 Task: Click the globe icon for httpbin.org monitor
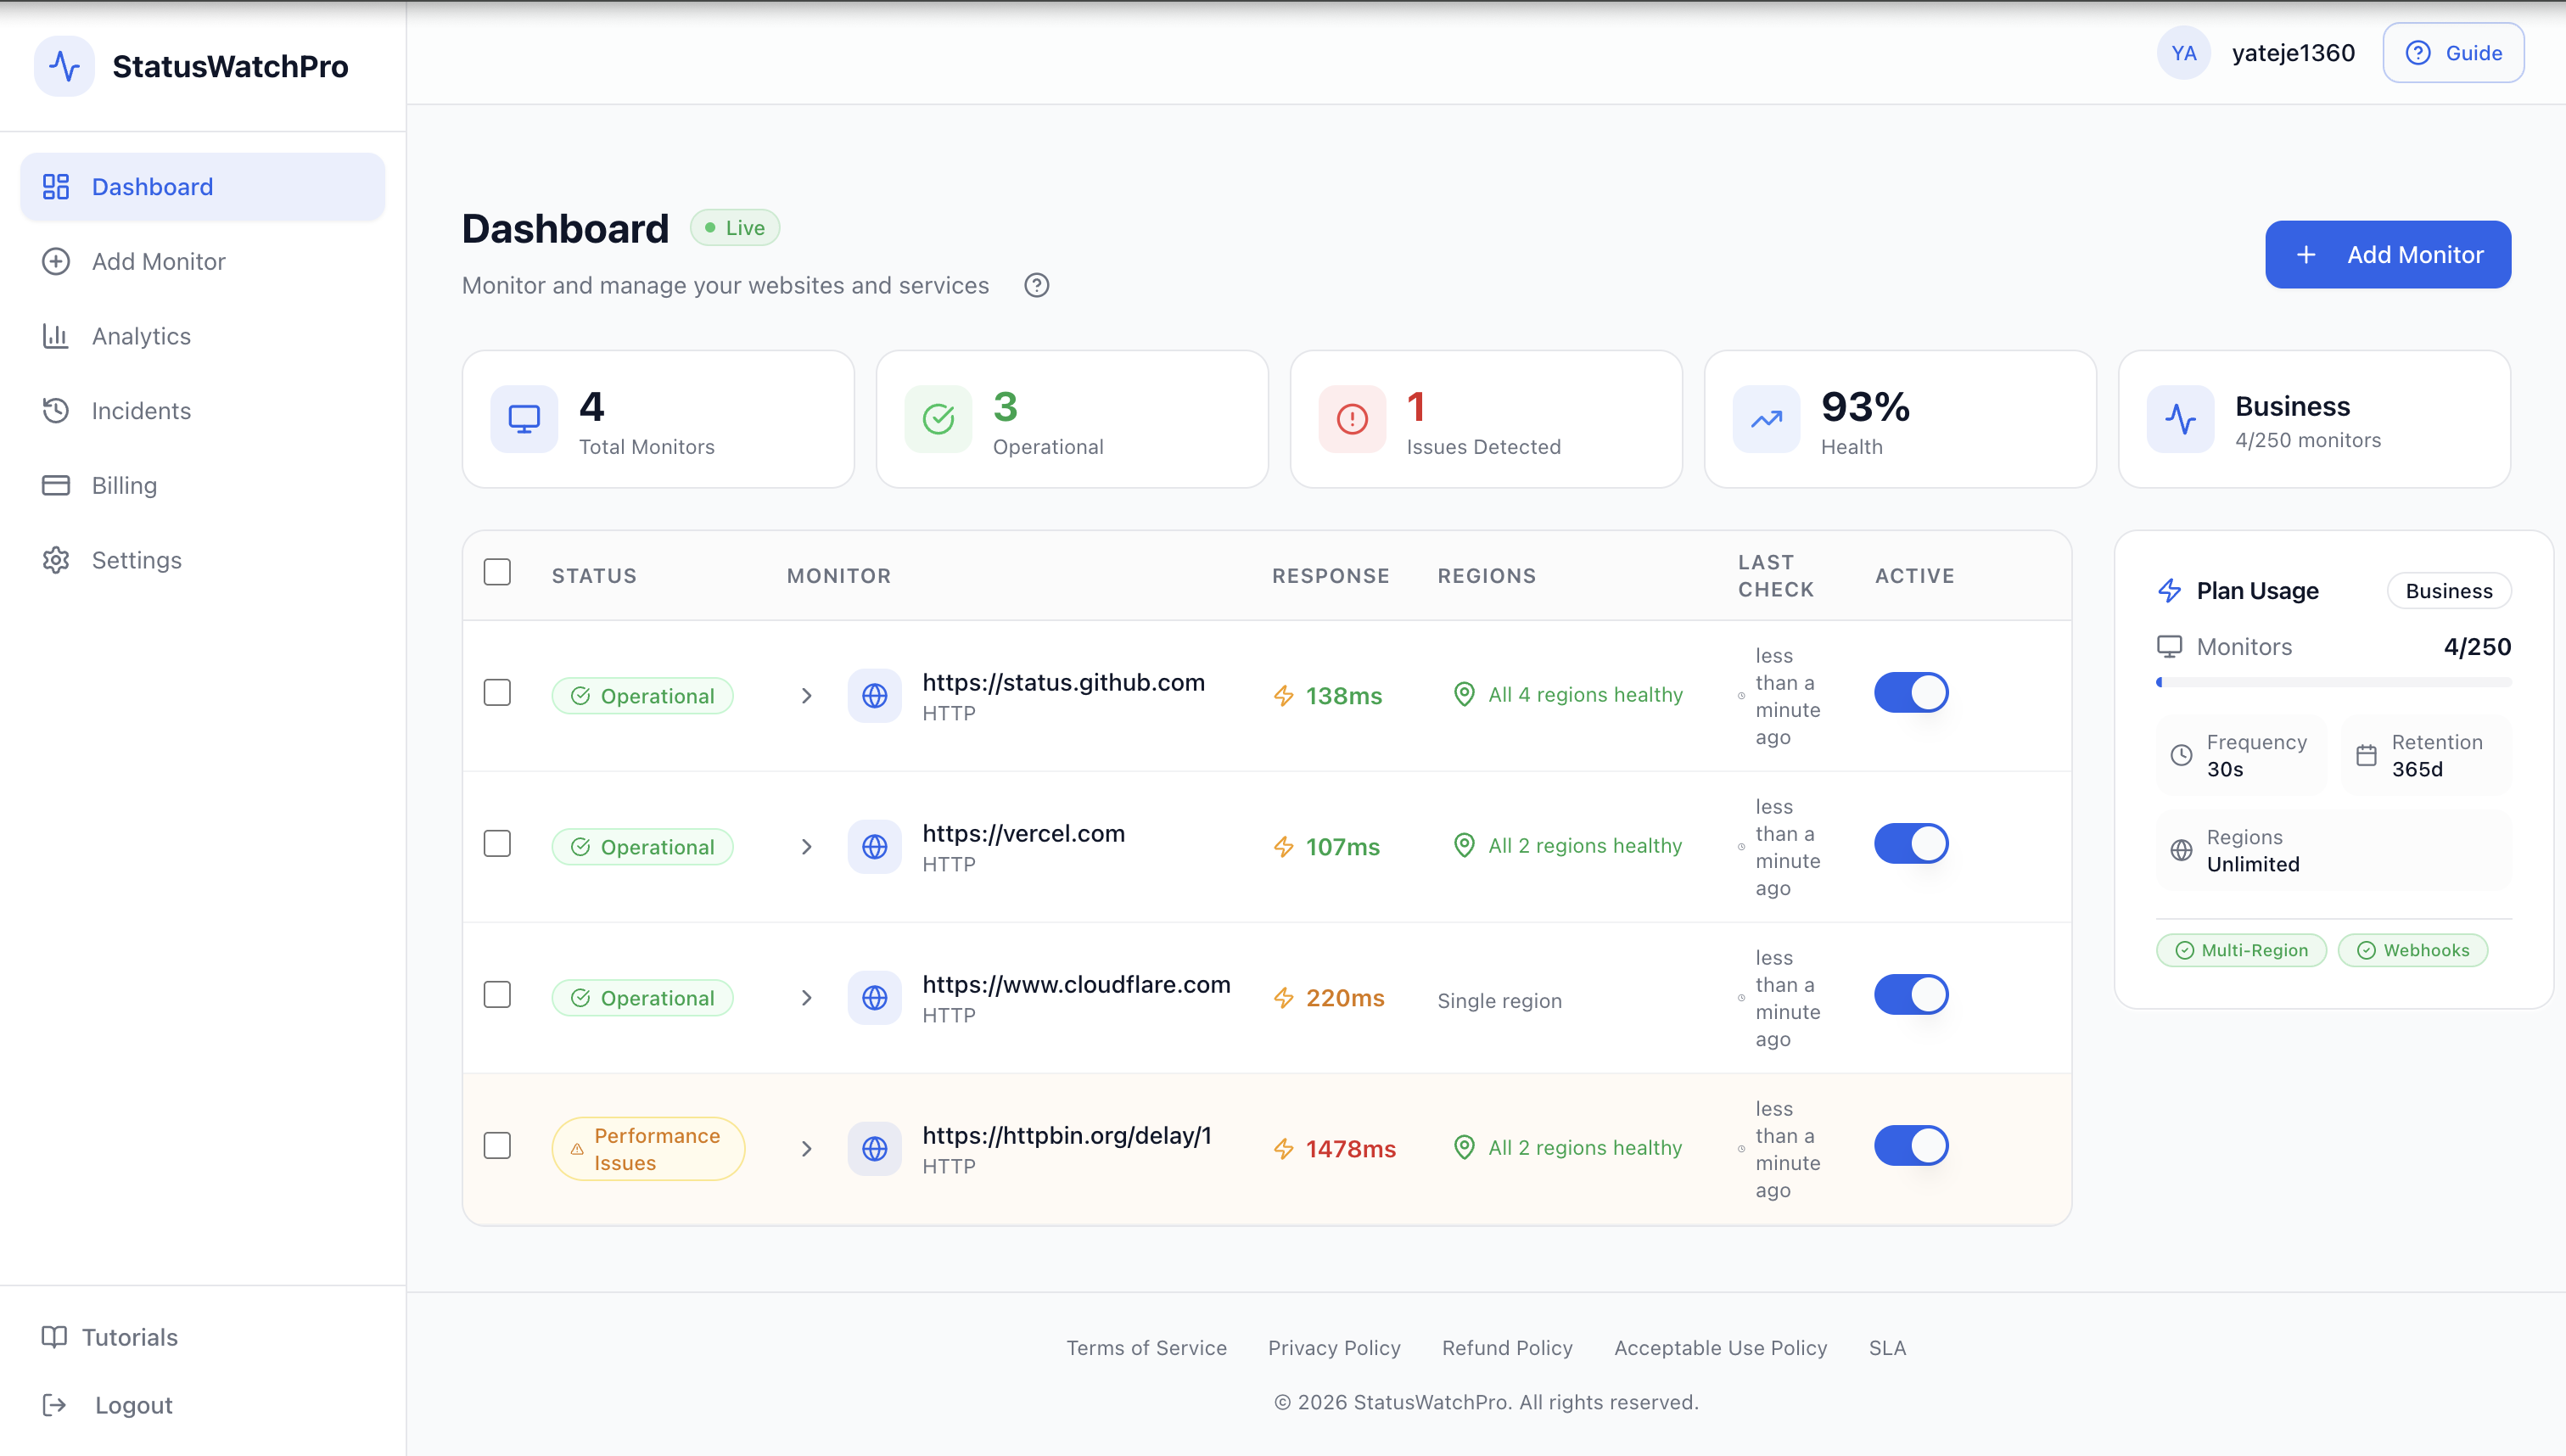click(x=874, y=1149)
